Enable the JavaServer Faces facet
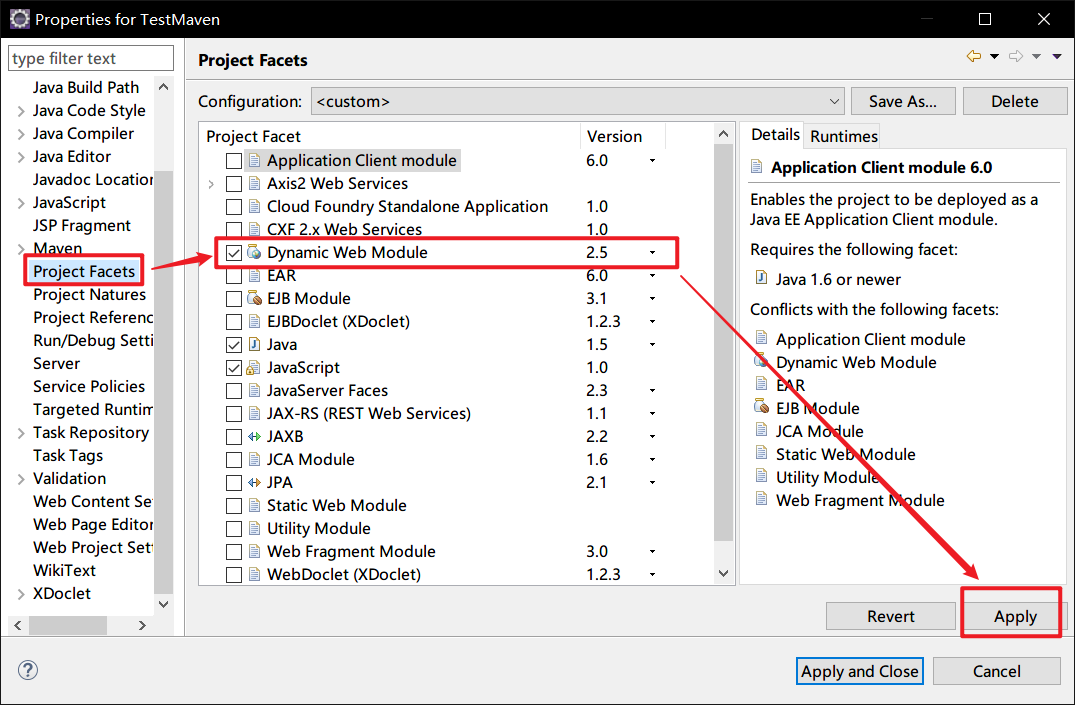 click(x=234, y=390)
